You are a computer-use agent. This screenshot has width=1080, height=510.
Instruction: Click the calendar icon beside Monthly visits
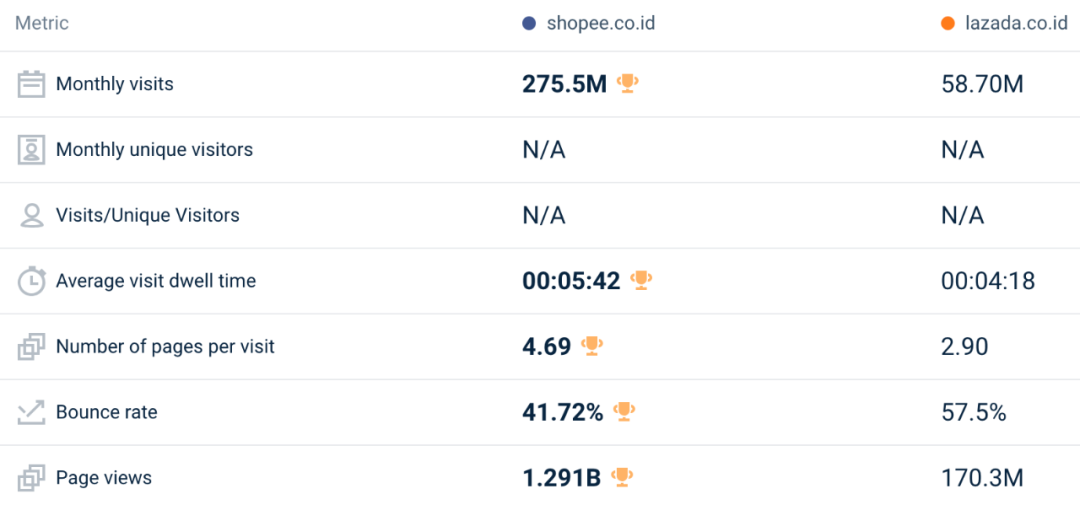[x=32, y=84]
